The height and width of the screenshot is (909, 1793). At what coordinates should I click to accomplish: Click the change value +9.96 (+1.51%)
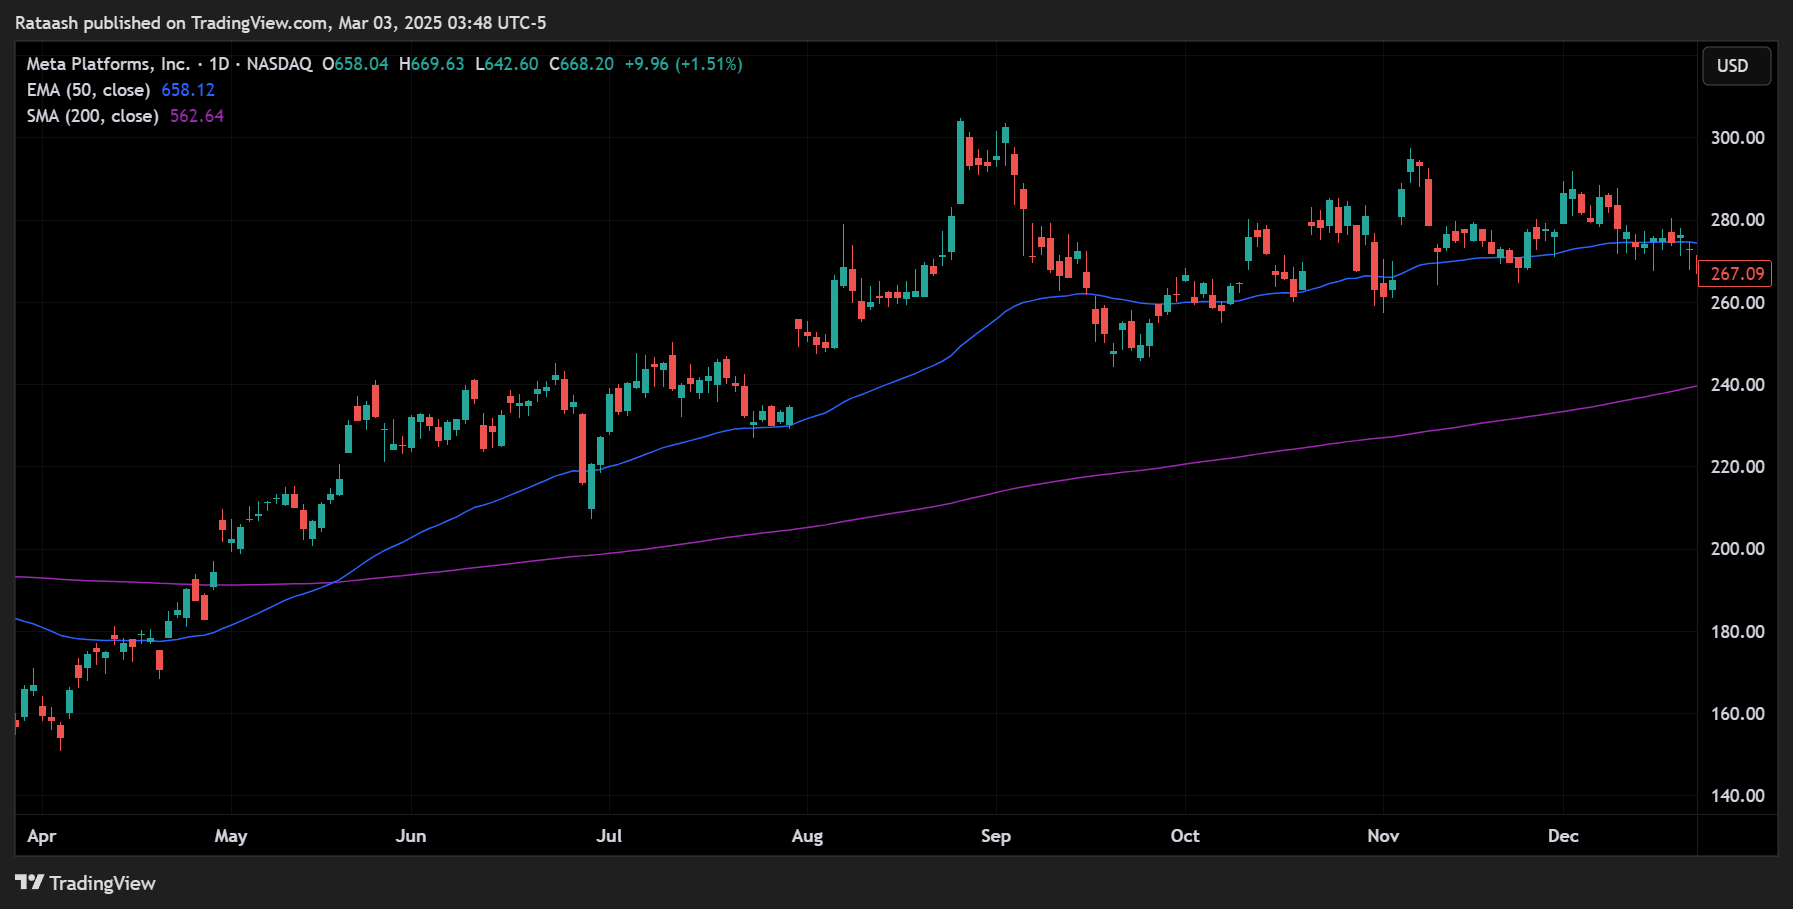[684, 64]
